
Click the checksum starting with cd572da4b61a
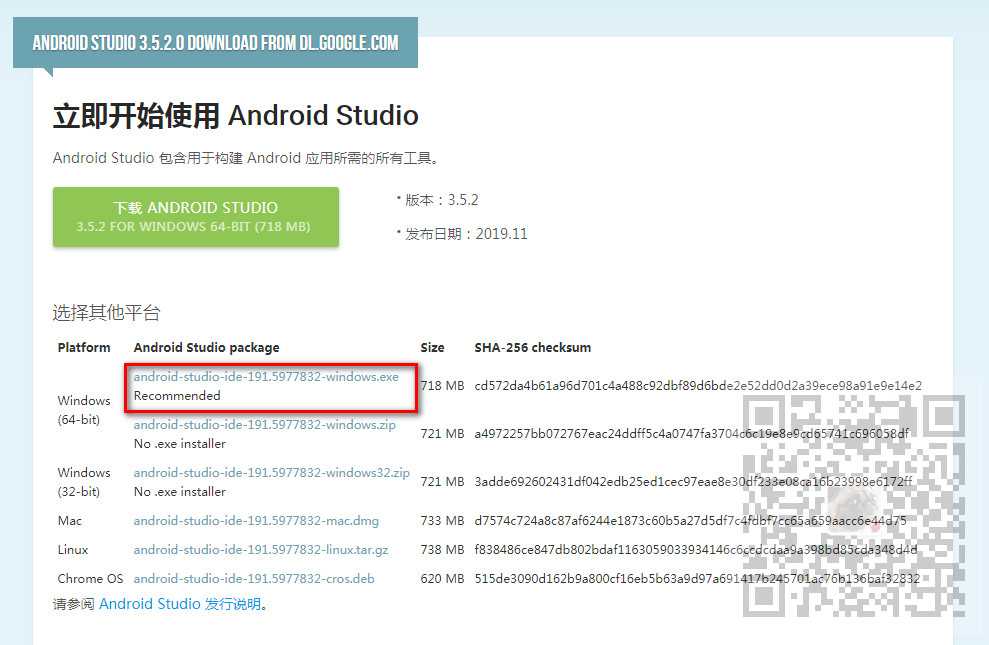698,385
